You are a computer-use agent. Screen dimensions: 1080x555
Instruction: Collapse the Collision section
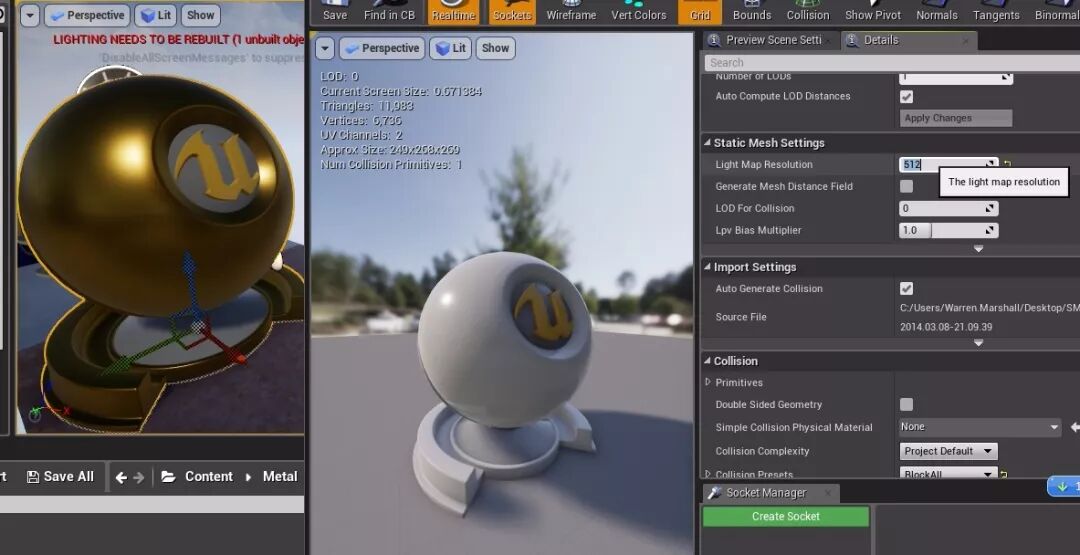[x=707, y=361]
